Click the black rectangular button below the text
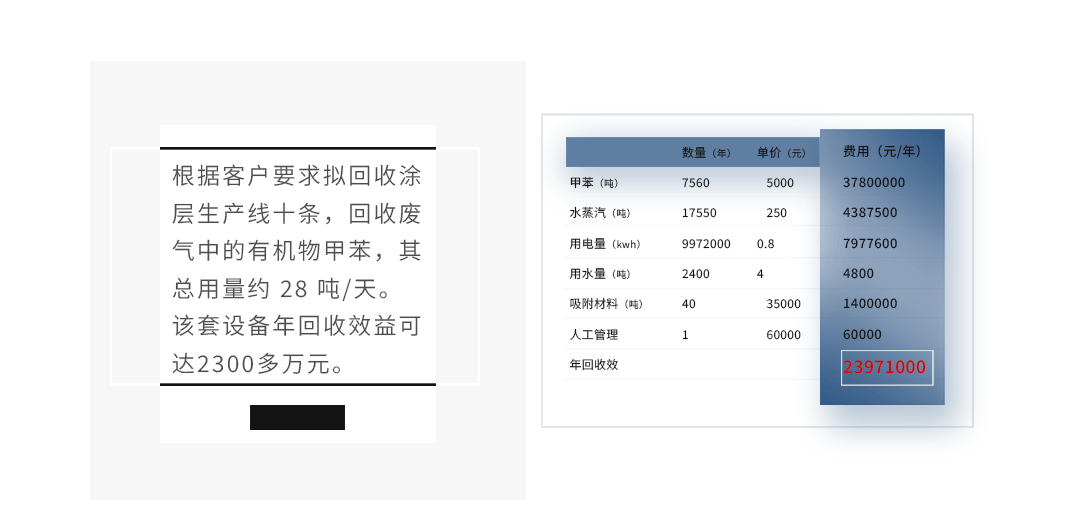This screenshot has width=1080, height=513. (x=297, y=417)
